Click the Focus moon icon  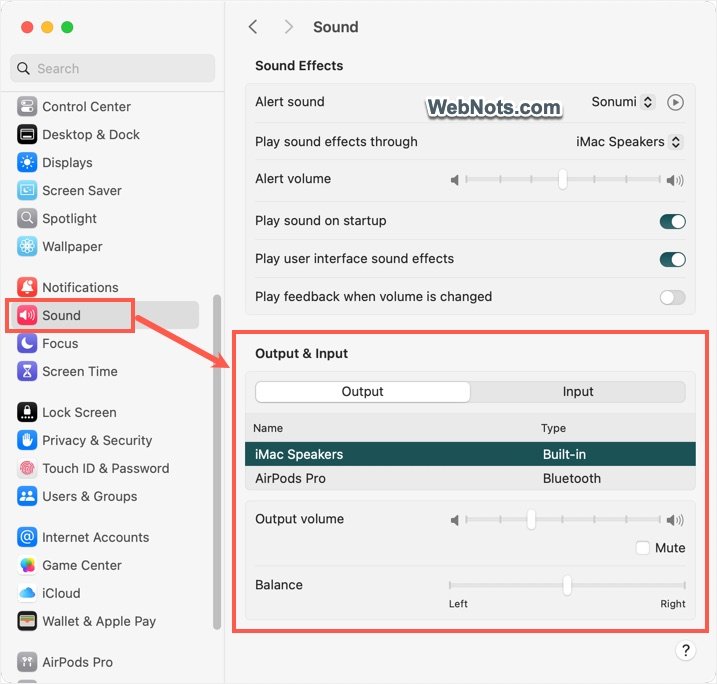tap(27, 344)
